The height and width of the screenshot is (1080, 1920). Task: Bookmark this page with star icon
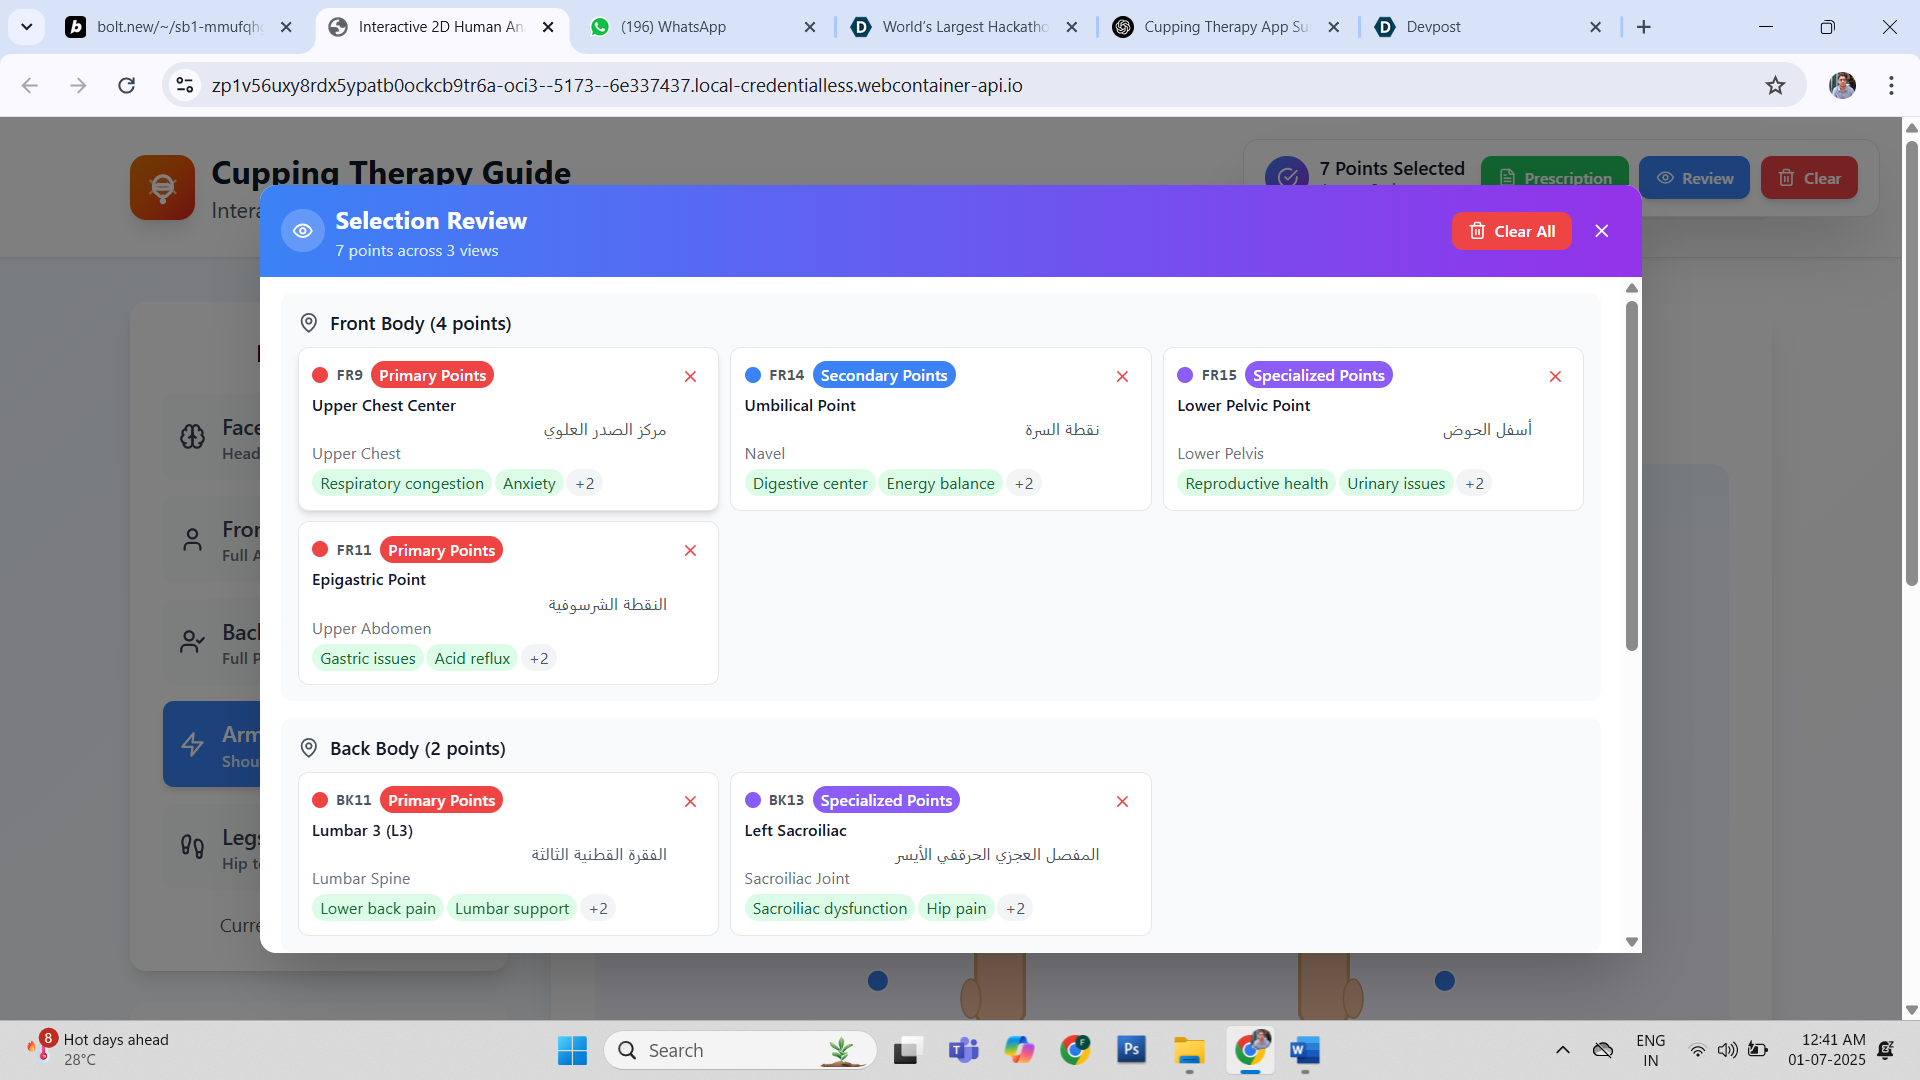(x=1775, y=86)
